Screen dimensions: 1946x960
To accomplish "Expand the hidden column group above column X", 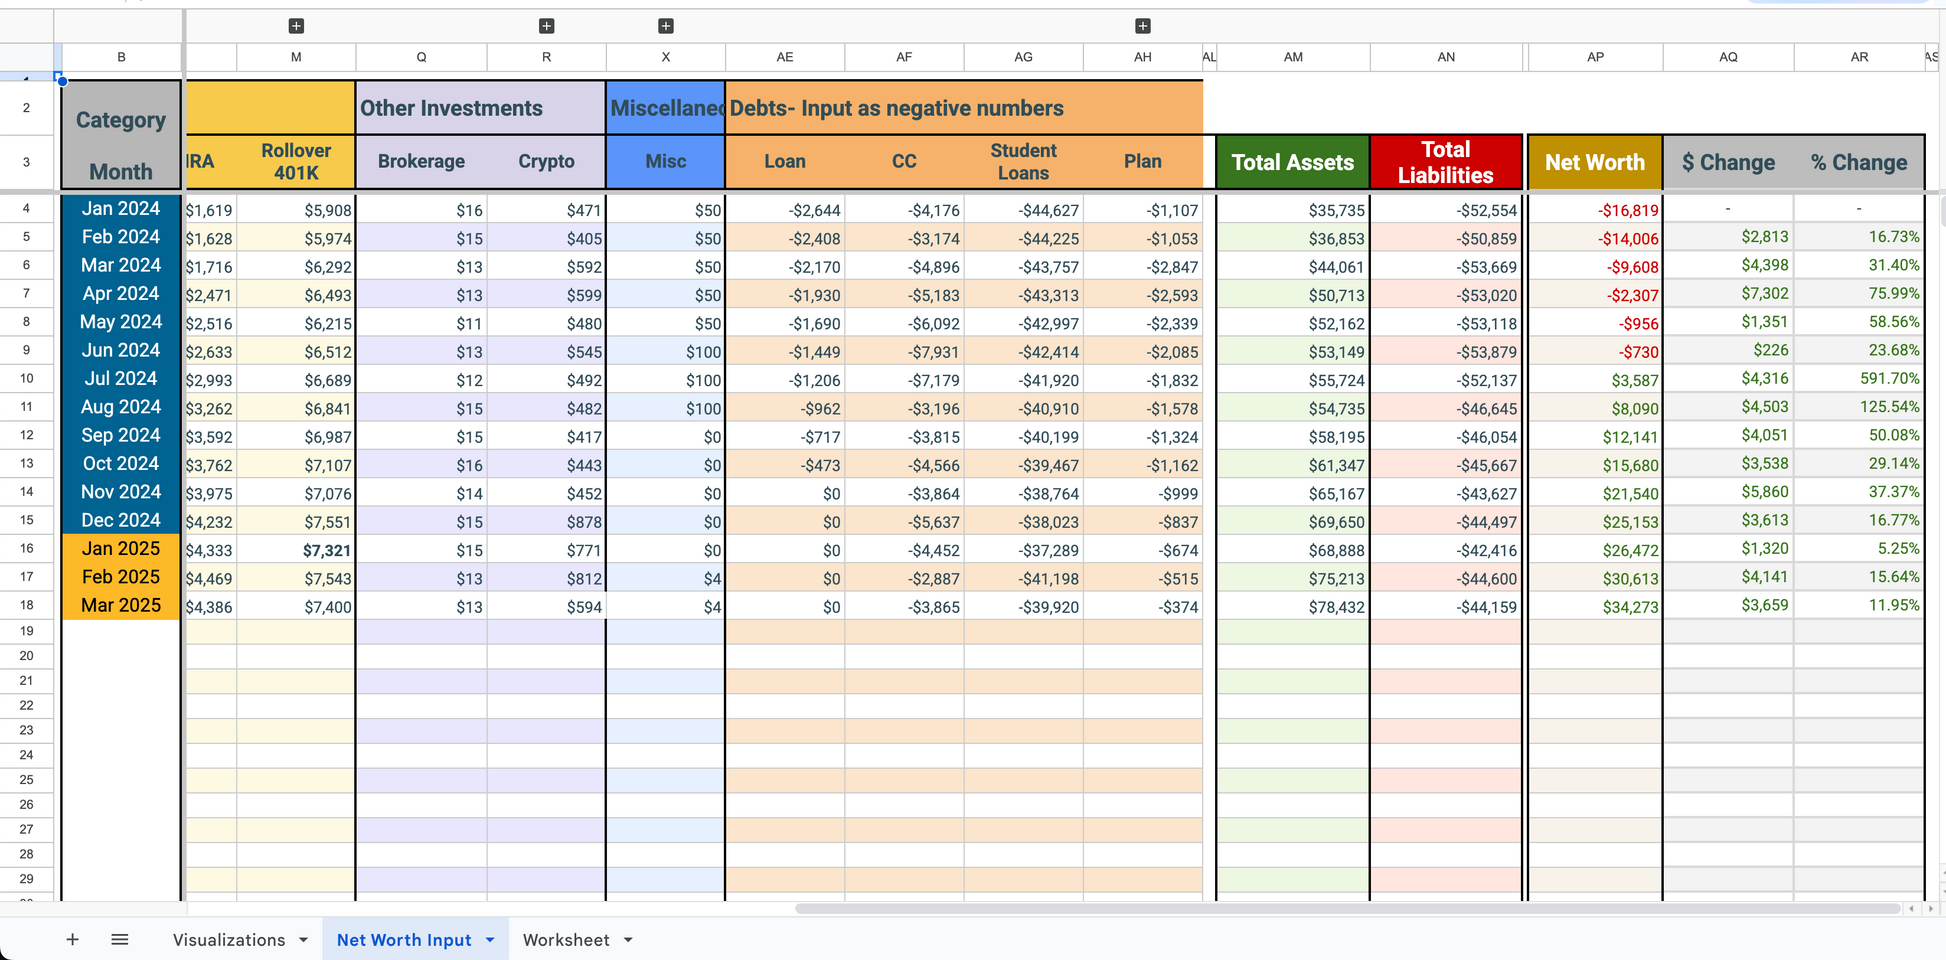I will 666,26.
